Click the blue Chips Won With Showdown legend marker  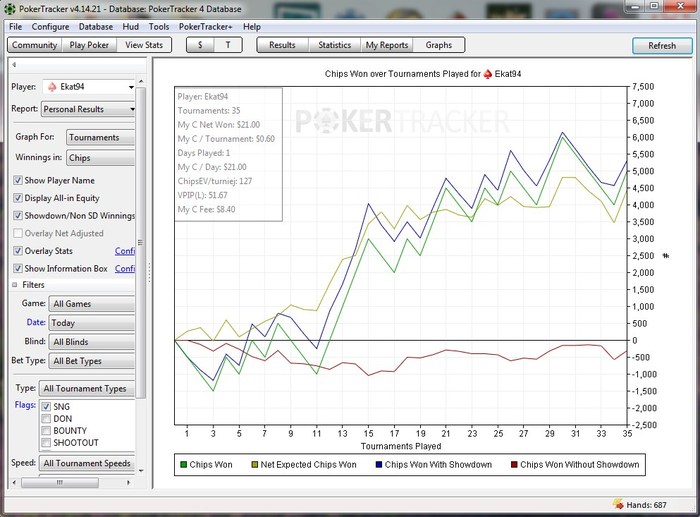(x=379, y=465)
